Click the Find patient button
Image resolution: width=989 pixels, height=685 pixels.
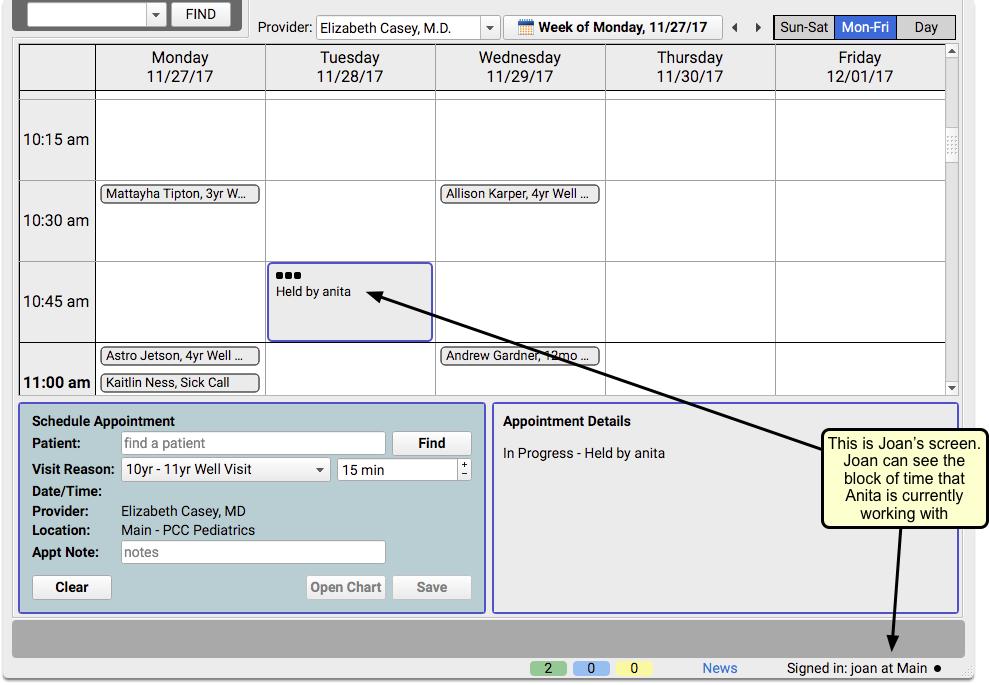point(431,443)
